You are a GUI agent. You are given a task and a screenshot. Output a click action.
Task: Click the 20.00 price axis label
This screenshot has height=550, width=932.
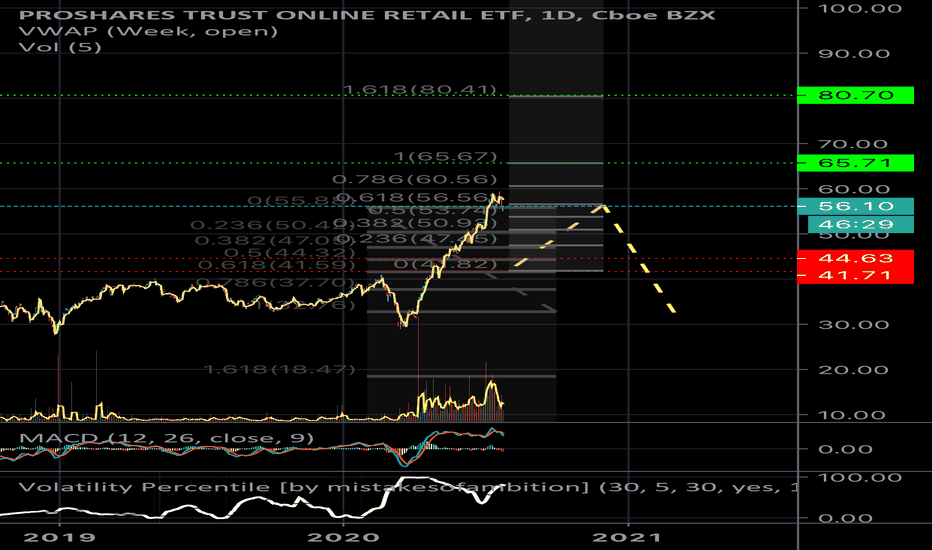point(854,370)
